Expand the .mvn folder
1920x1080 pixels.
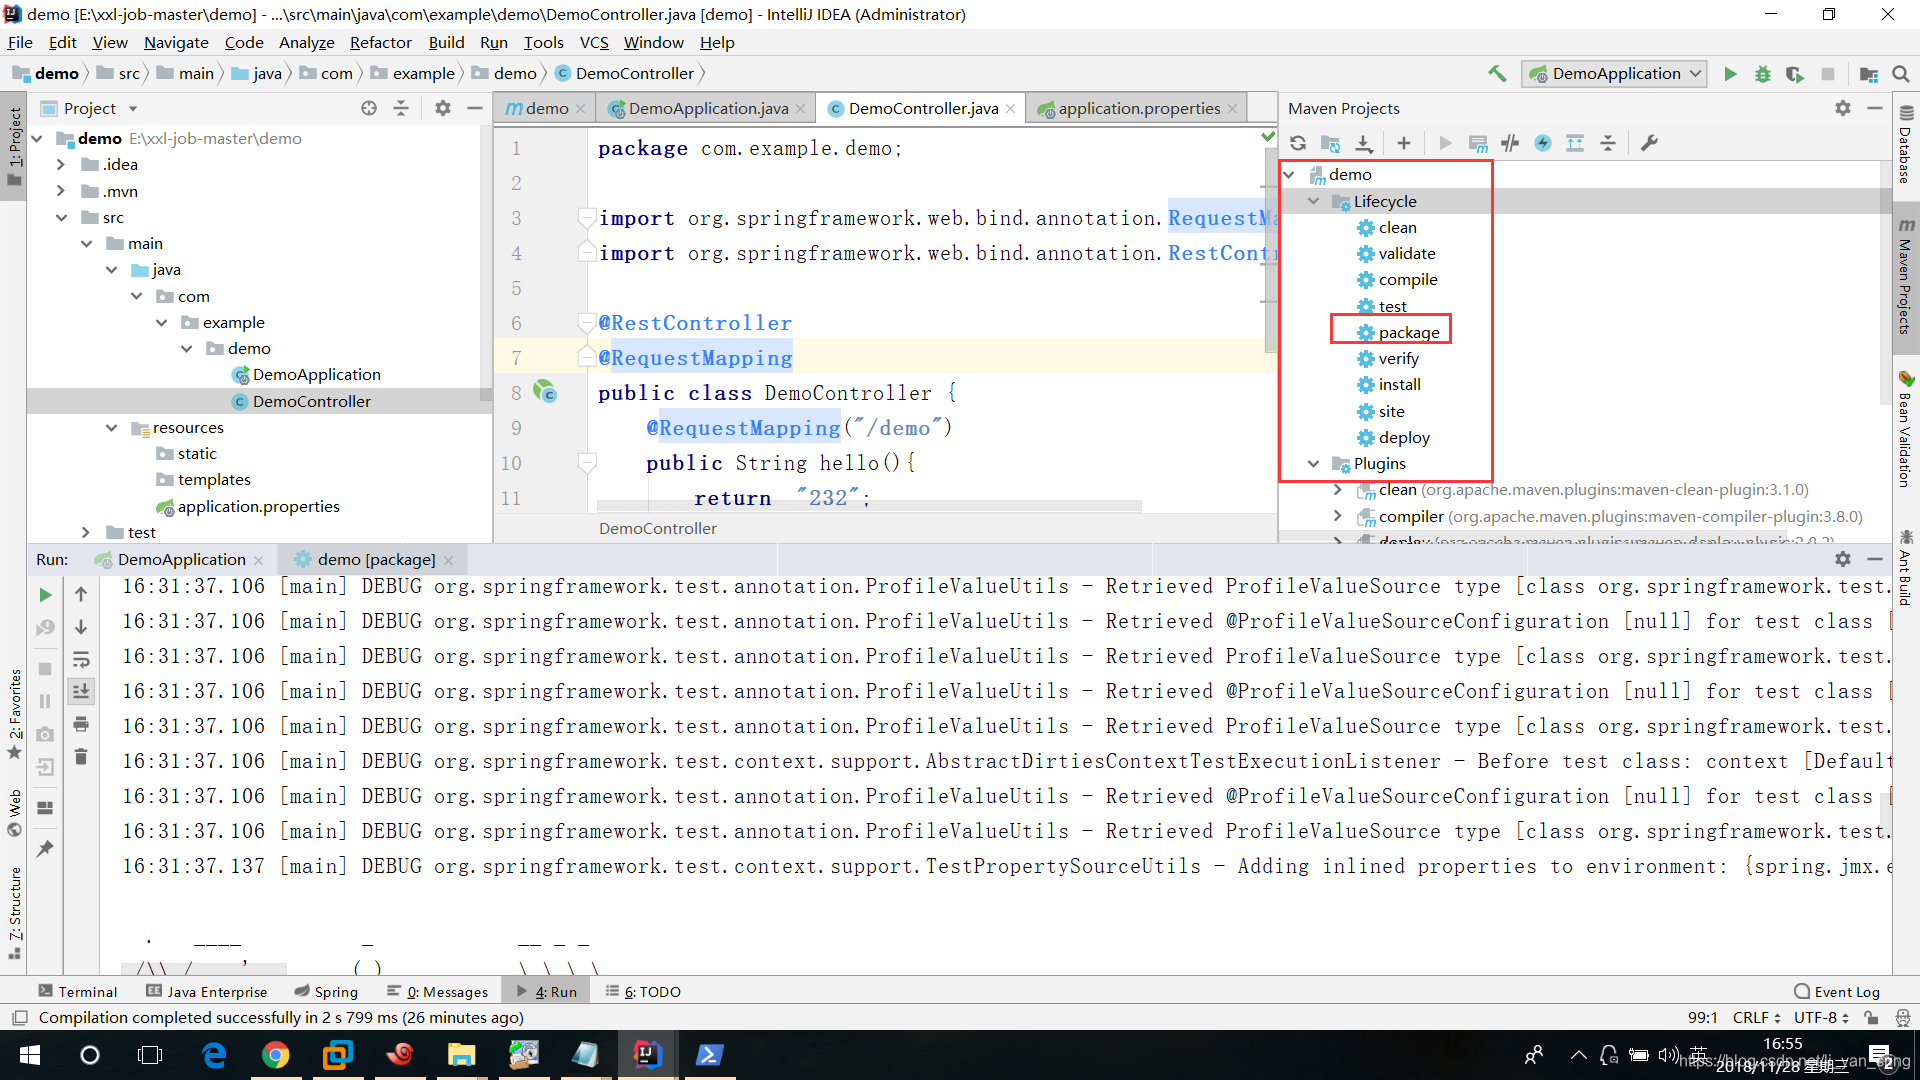click(61, 191)
